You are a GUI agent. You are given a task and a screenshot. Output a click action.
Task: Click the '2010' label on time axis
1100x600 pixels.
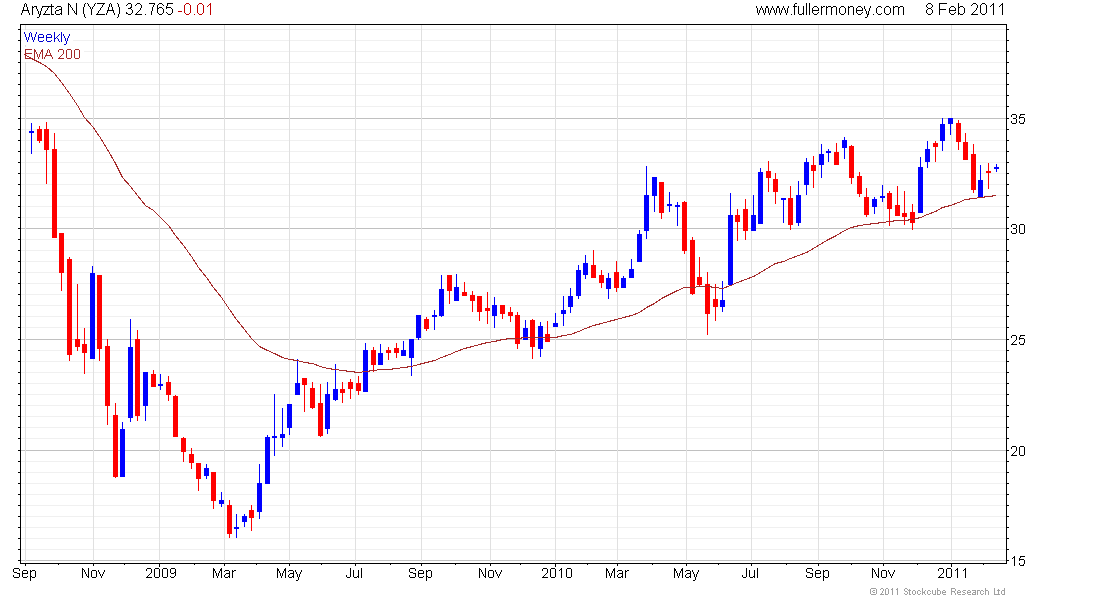(557, 573)
